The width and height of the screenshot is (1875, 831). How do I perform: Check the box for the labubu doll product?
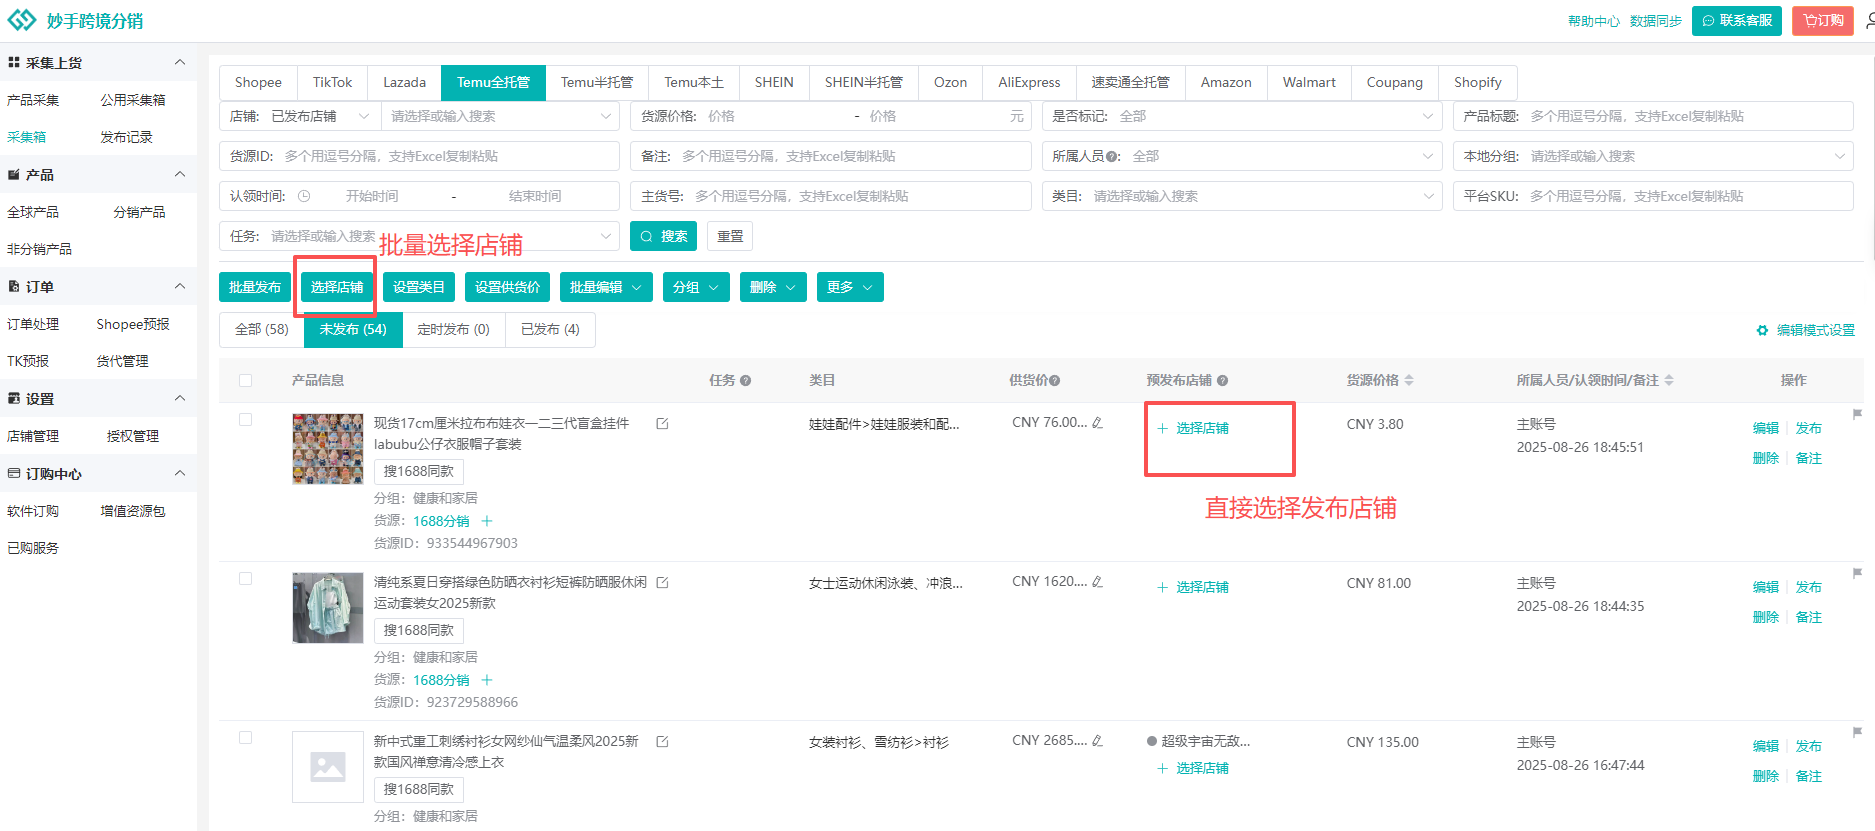click(x=246, y=420)
